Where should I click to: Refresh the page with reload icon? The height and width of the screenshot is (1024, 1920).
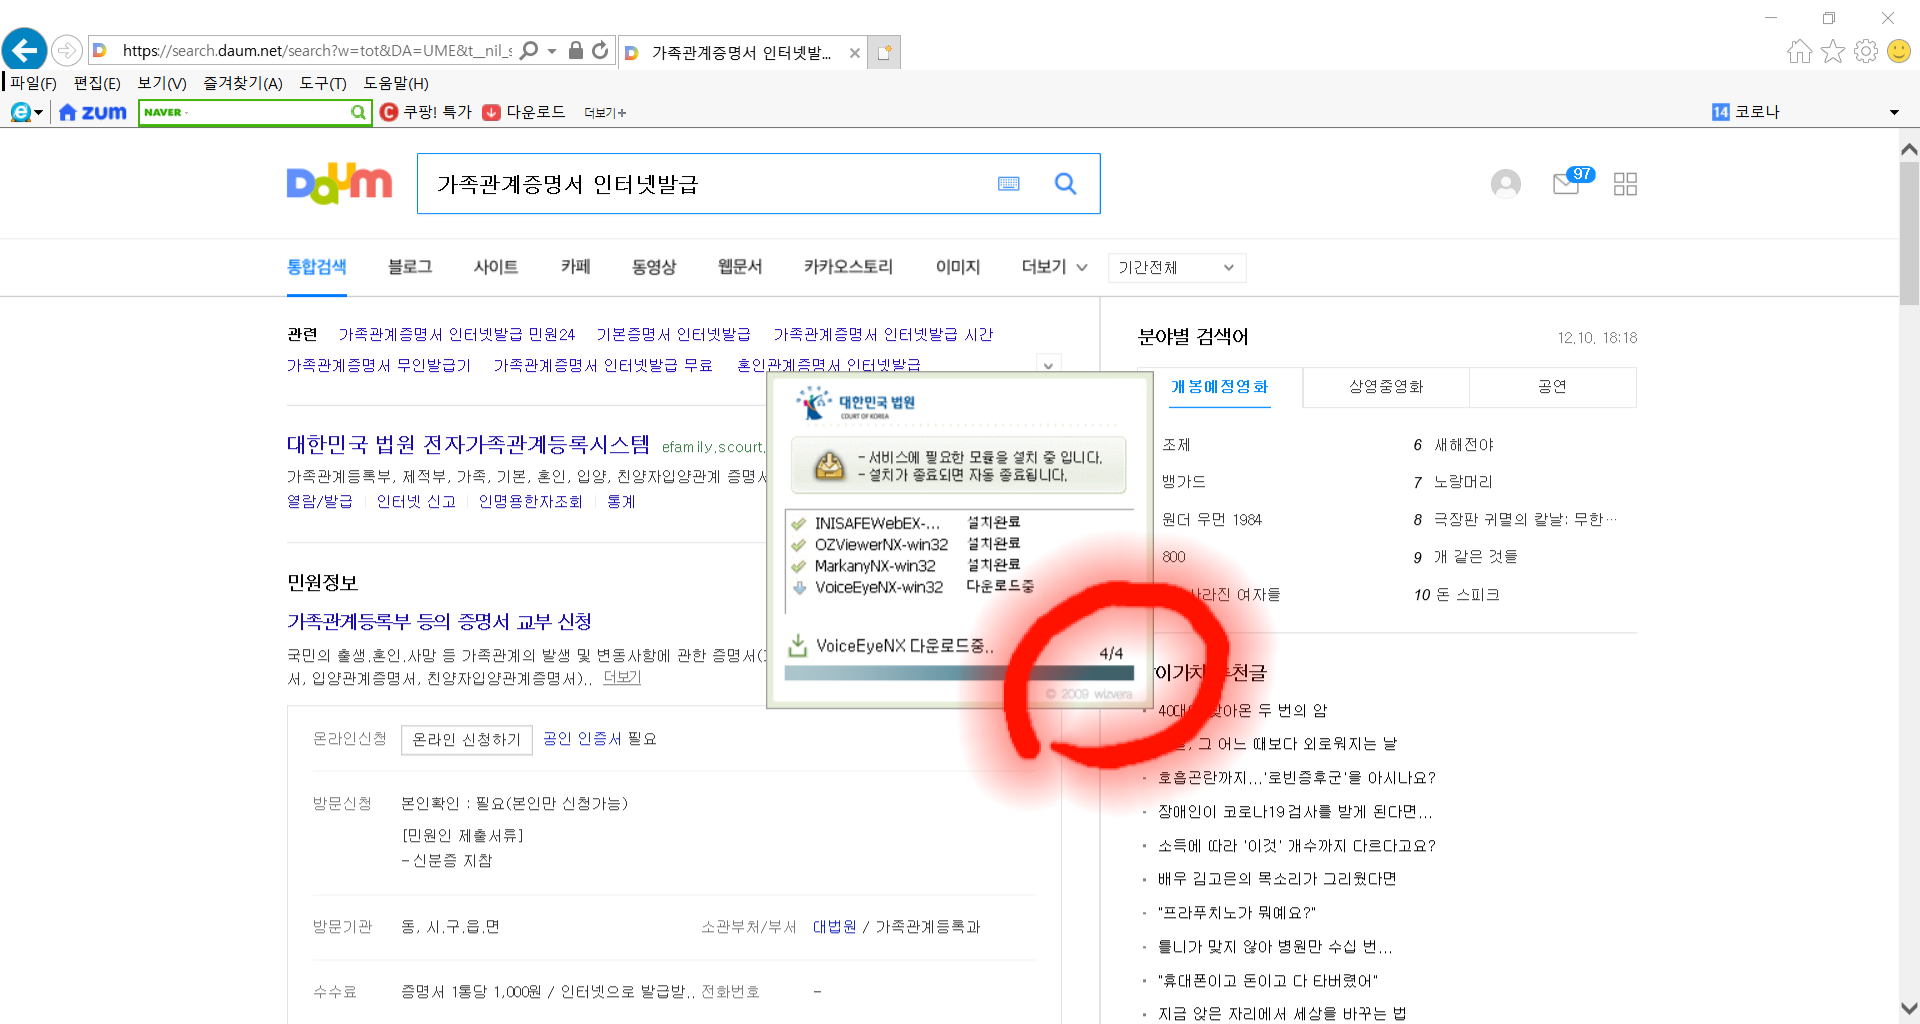click(x=600, y=50)
